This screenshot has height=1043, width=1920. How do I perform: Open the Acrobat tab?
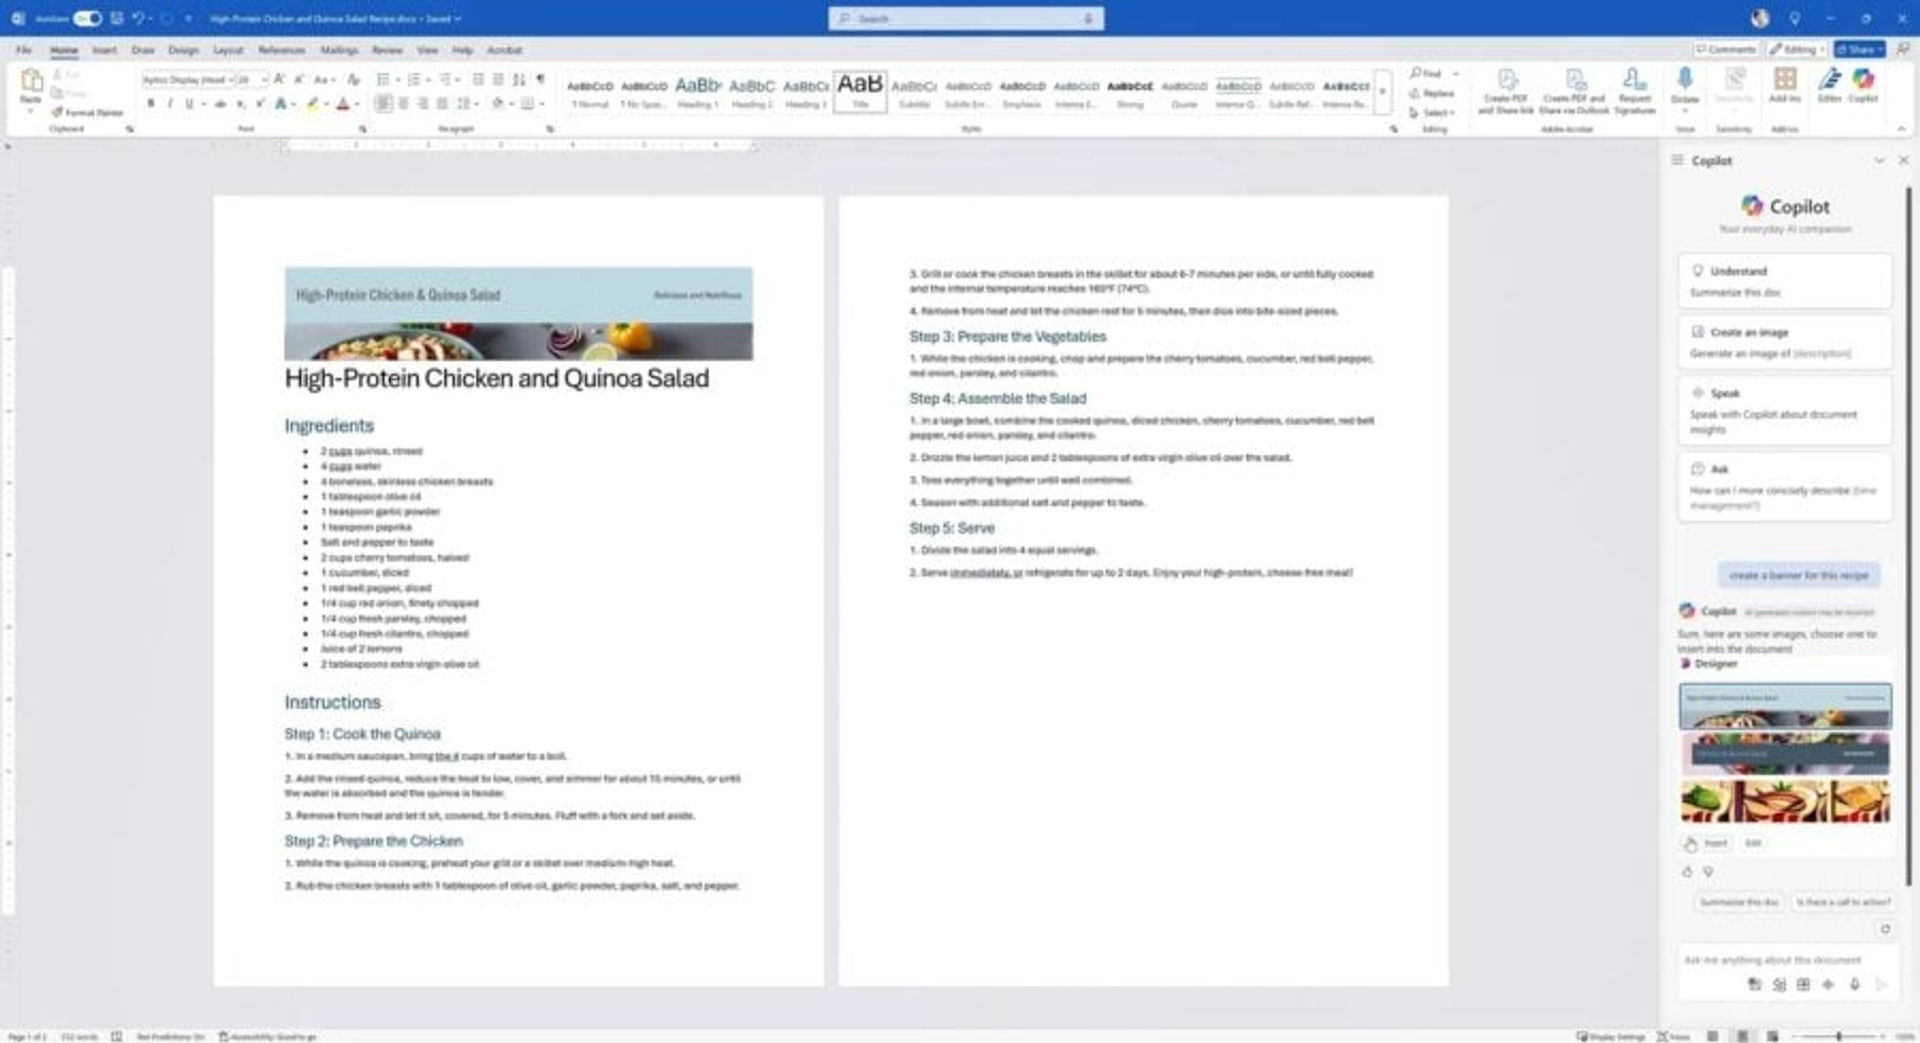[x=505, y=49]
